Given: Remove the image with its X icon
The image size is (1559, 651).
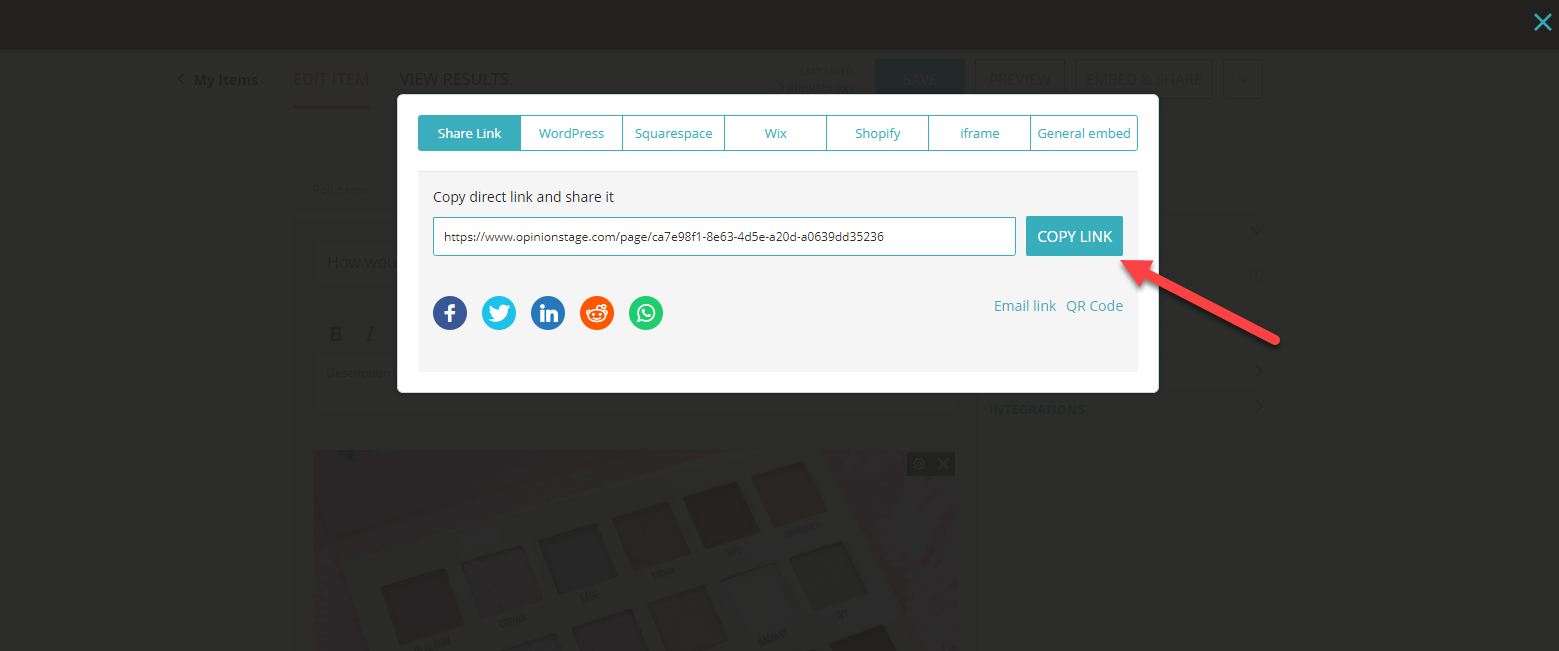Looking at the screenshot, I should [943, 463].
